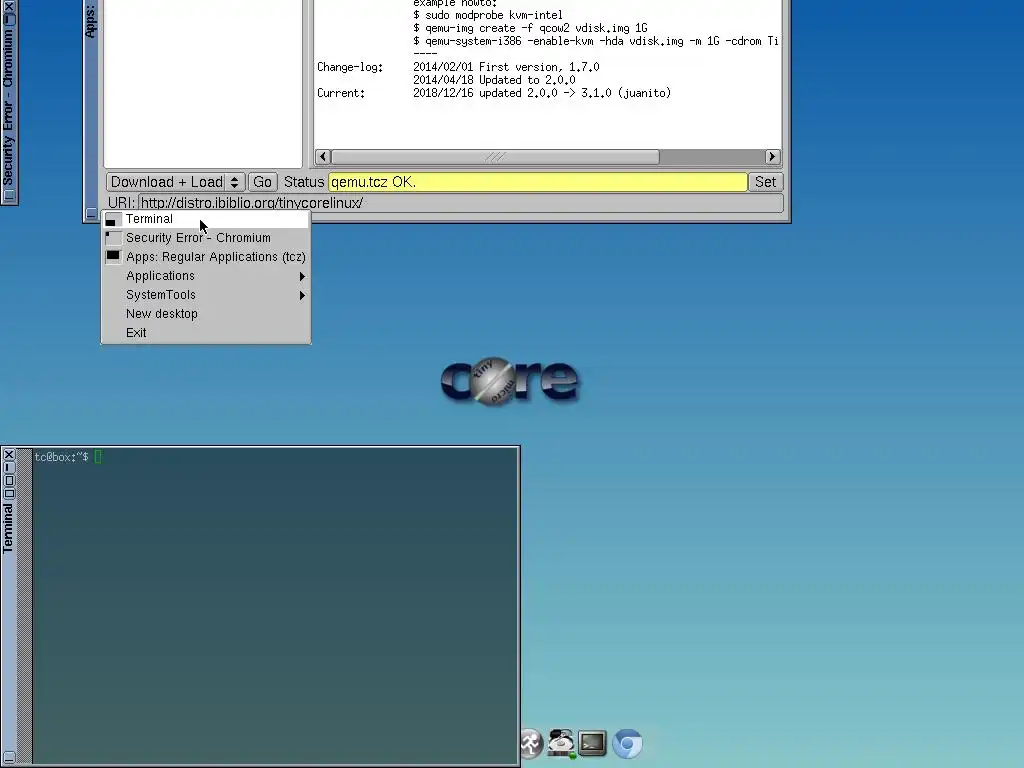Image resolution: width=1024 pixels, height=768 pixels.
Task: Expand the Applications submenu
Action: pyautogui.click(x=206, y=276)
